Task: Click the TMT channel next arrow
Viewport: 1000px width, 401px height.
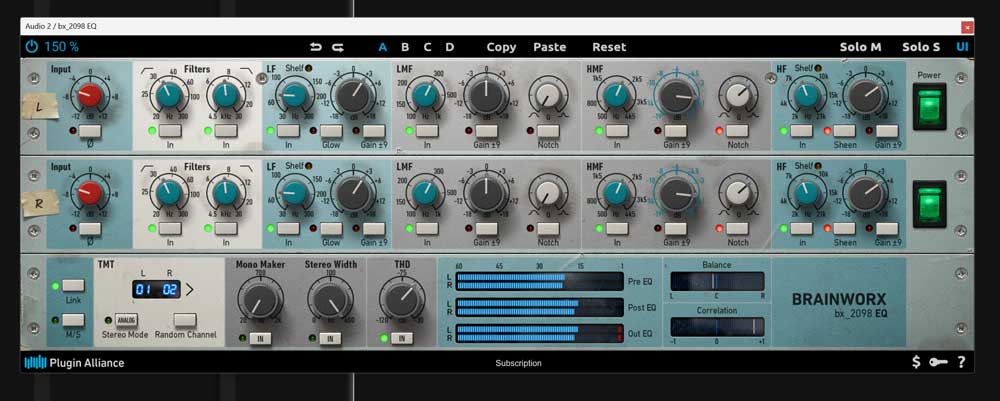Action: 188,291
